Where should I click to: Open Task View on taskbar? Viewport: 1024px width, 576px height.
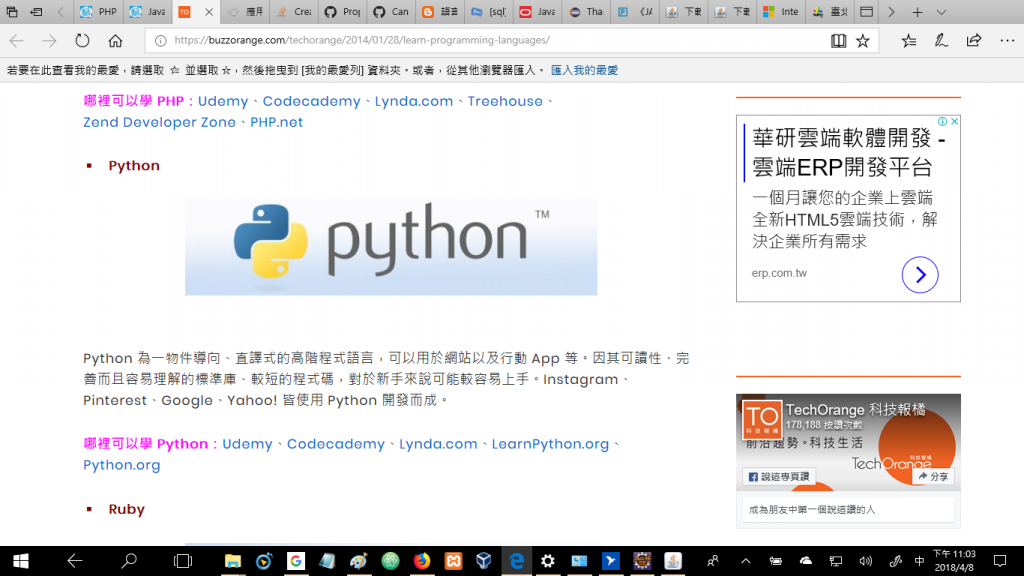click(x=183, y=561)
